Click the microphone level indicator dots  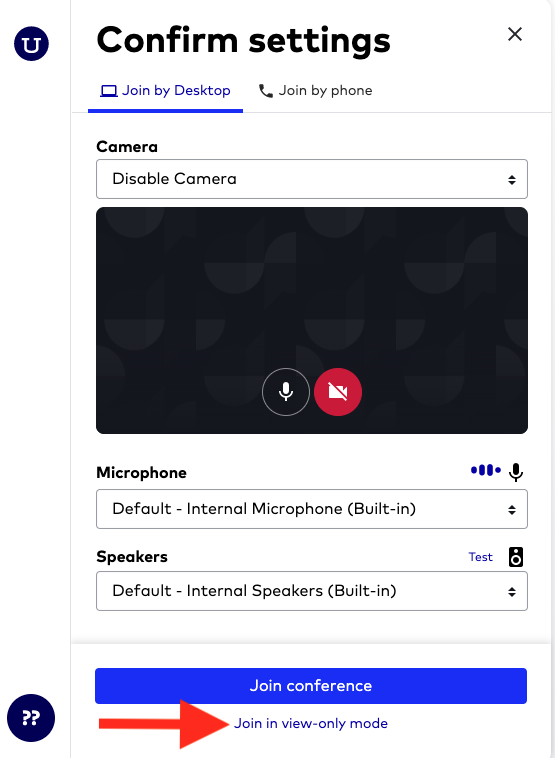click(x=486, y=470)
